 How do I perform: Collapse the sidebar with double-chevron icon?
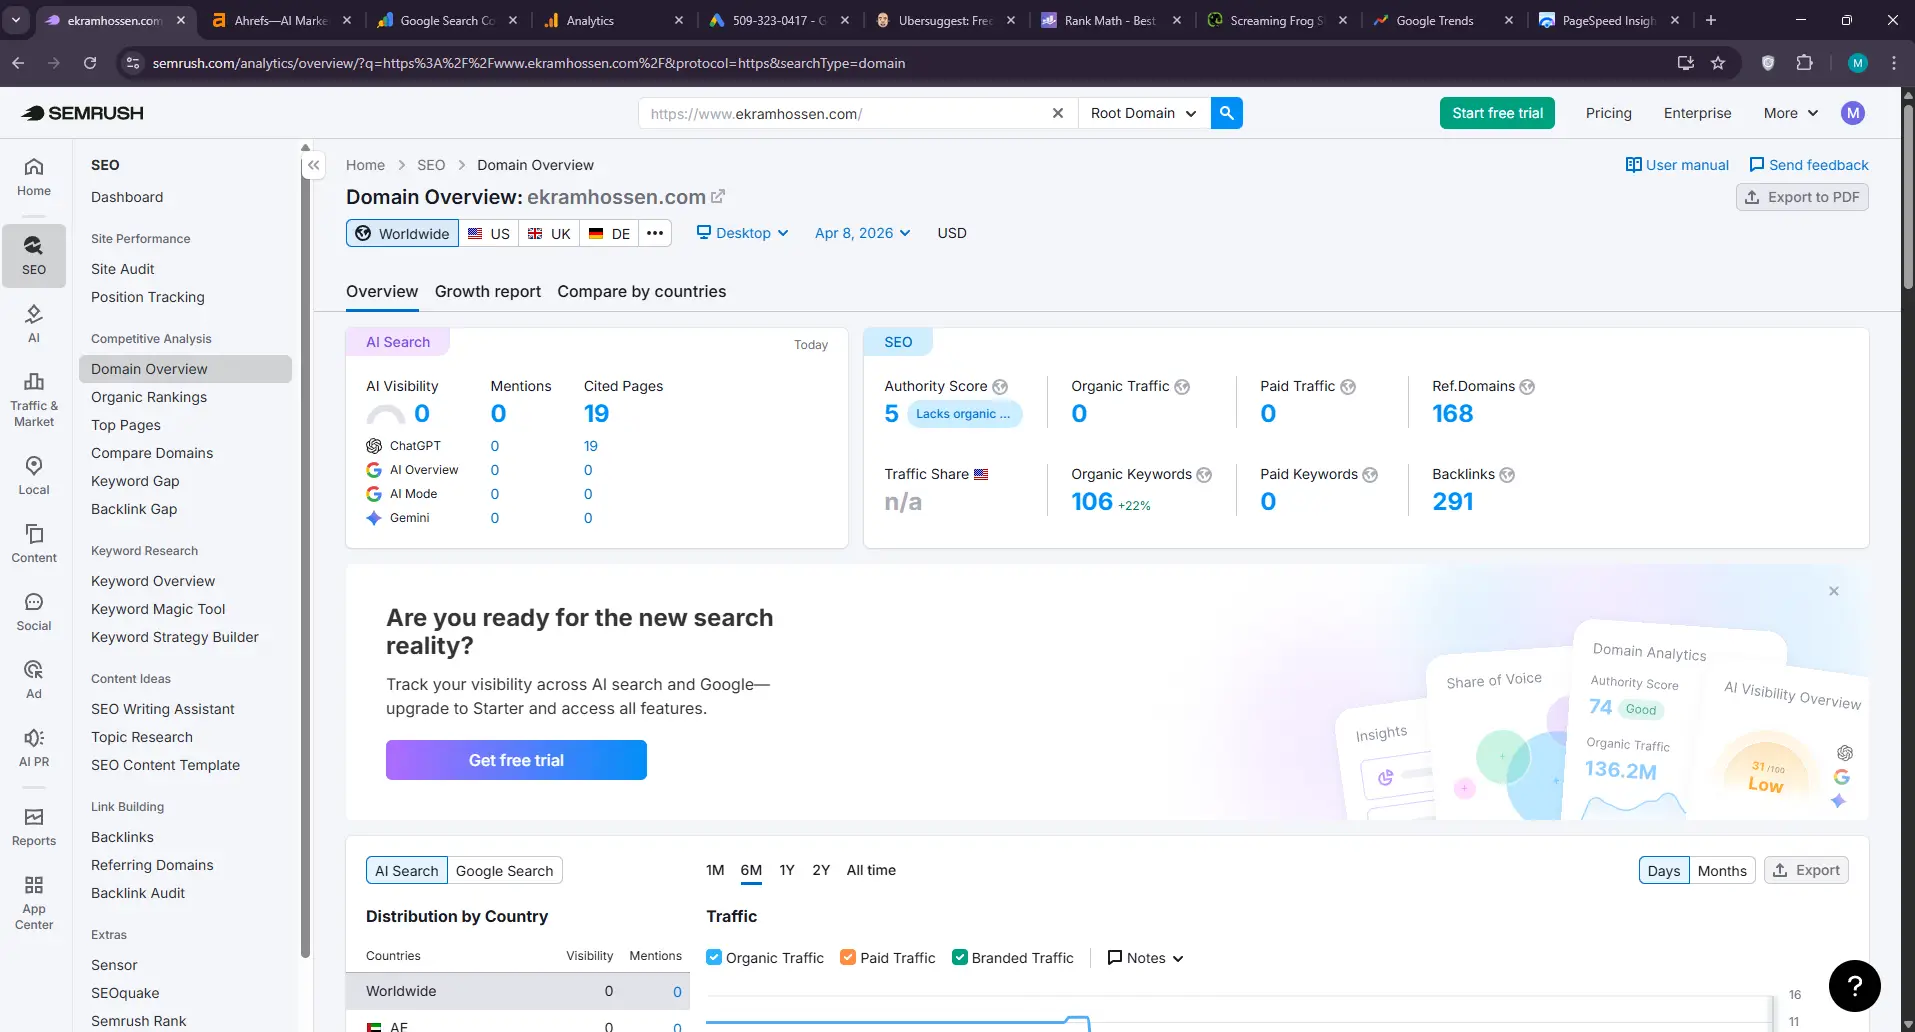pyautogui.click(x=314, y=165)
